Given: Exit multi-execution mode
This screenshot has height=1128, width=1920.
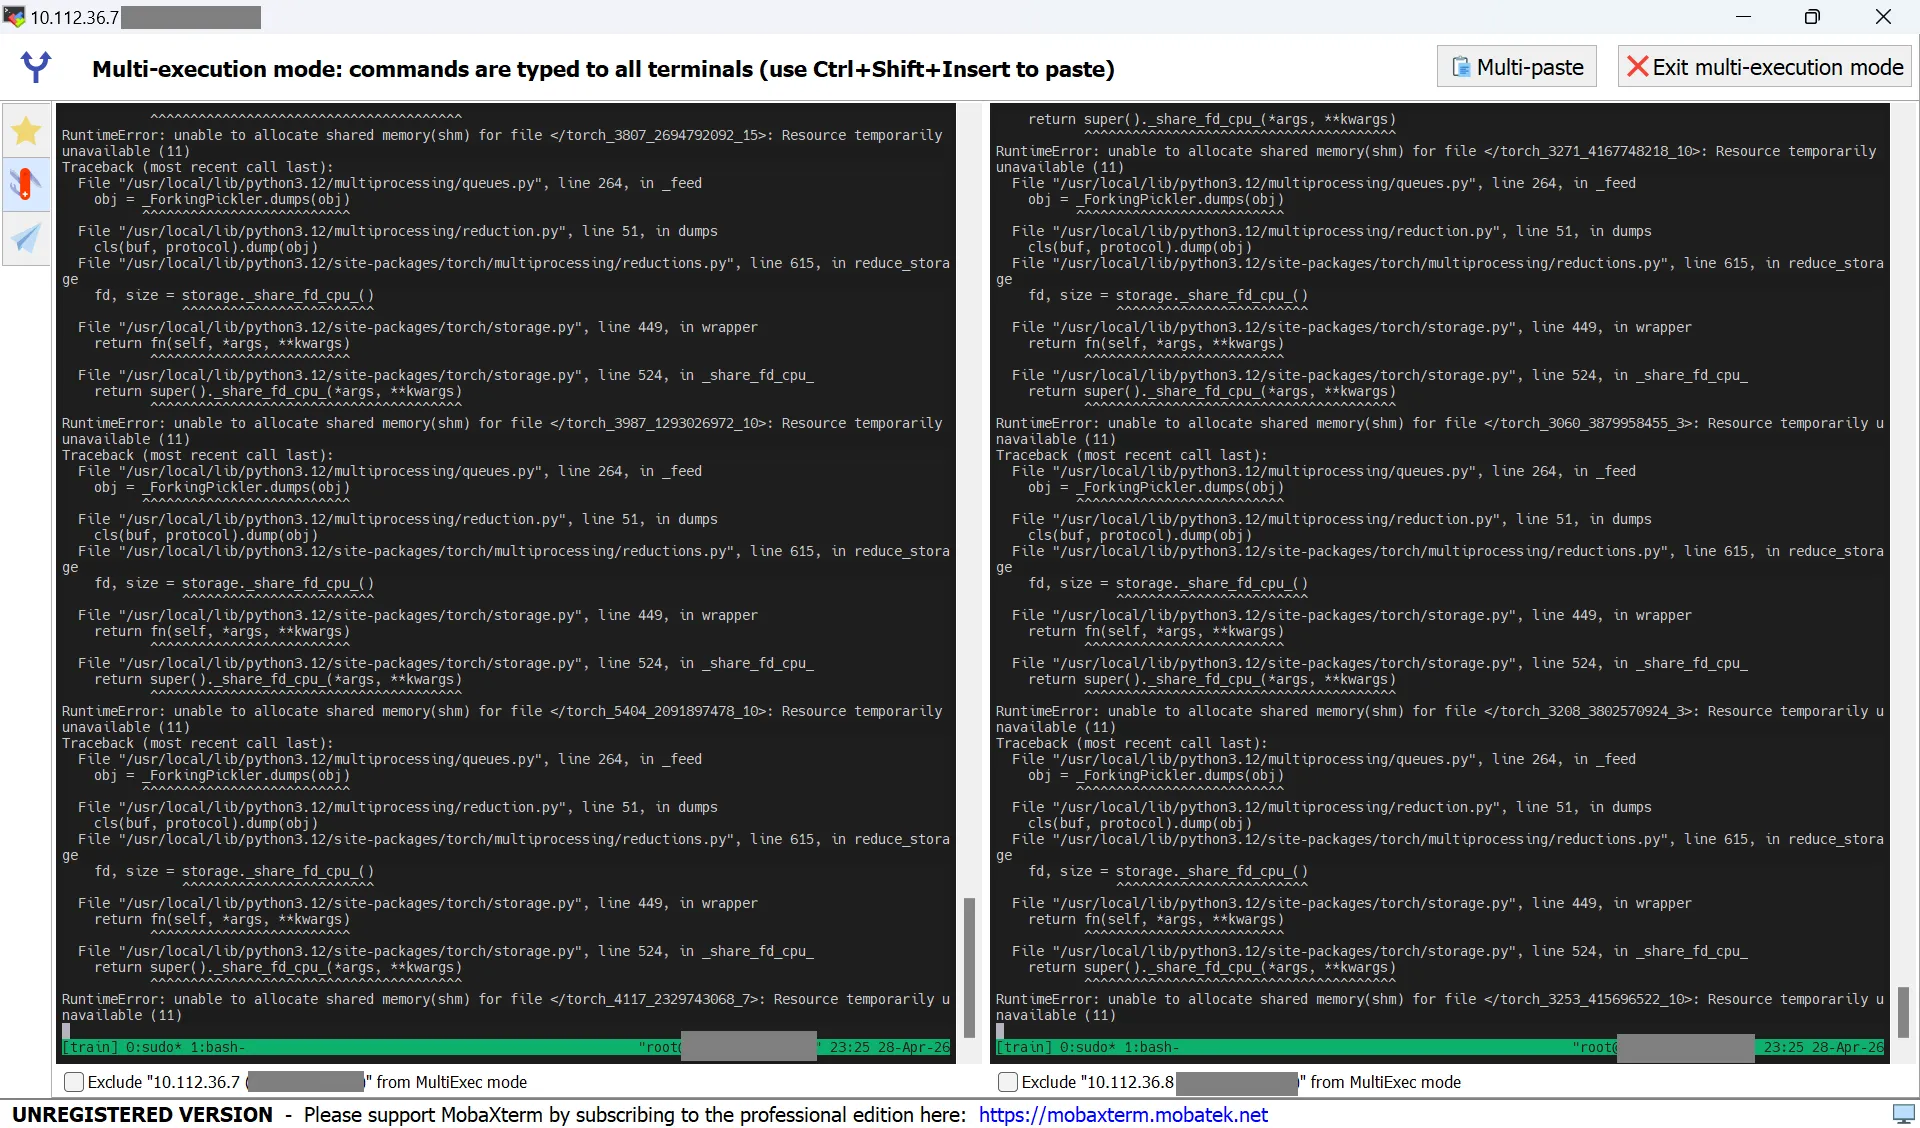Looking at the screenshot, I should 1764,67.
